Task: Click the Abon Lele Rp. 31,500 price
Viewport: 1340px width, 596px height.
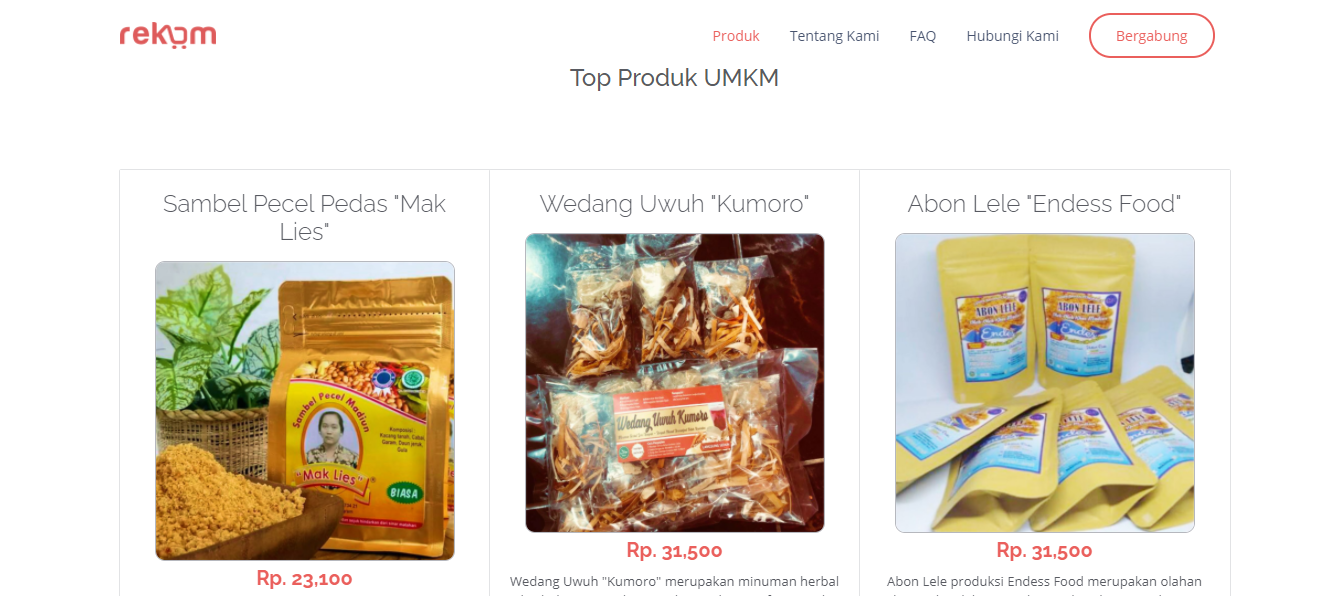Action: tap(1044, 550)
